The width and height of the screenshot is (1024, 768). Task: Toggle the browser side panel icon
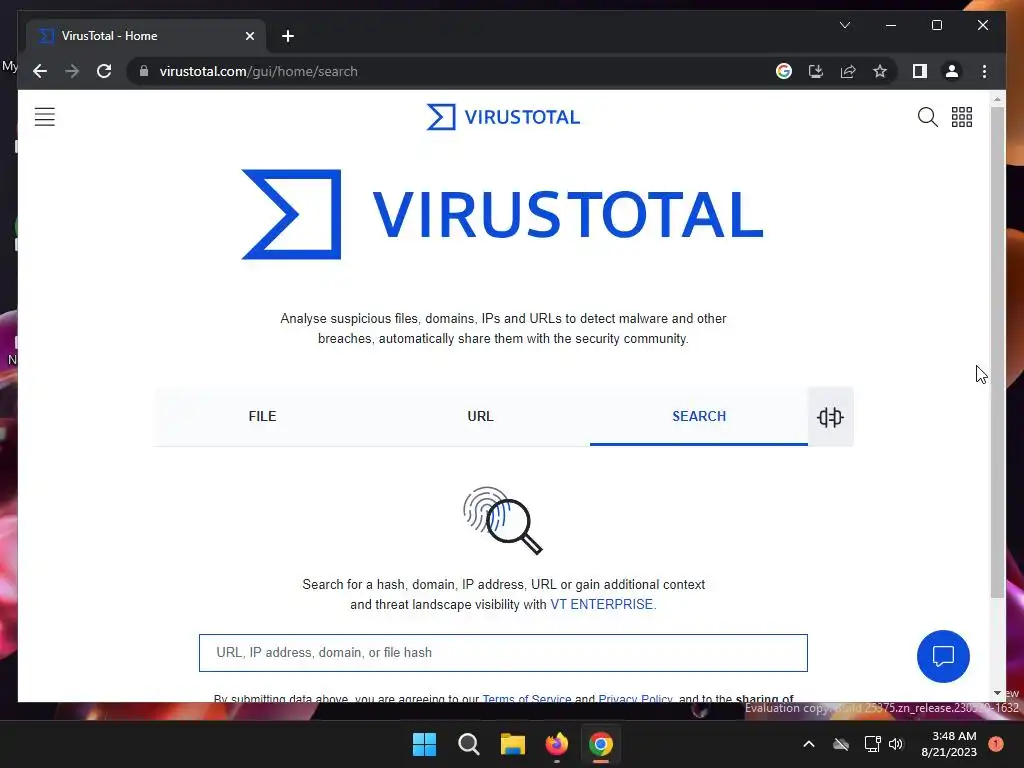tap(920, 71)
